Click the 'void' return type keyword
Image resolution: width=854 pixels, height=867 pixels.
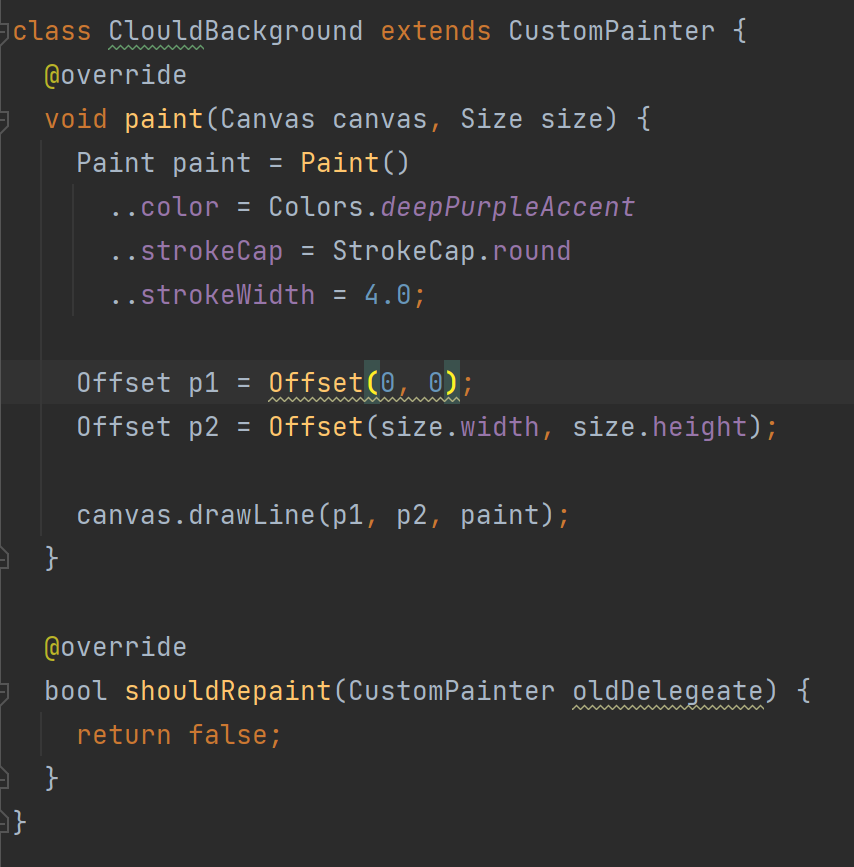(76, 119)
